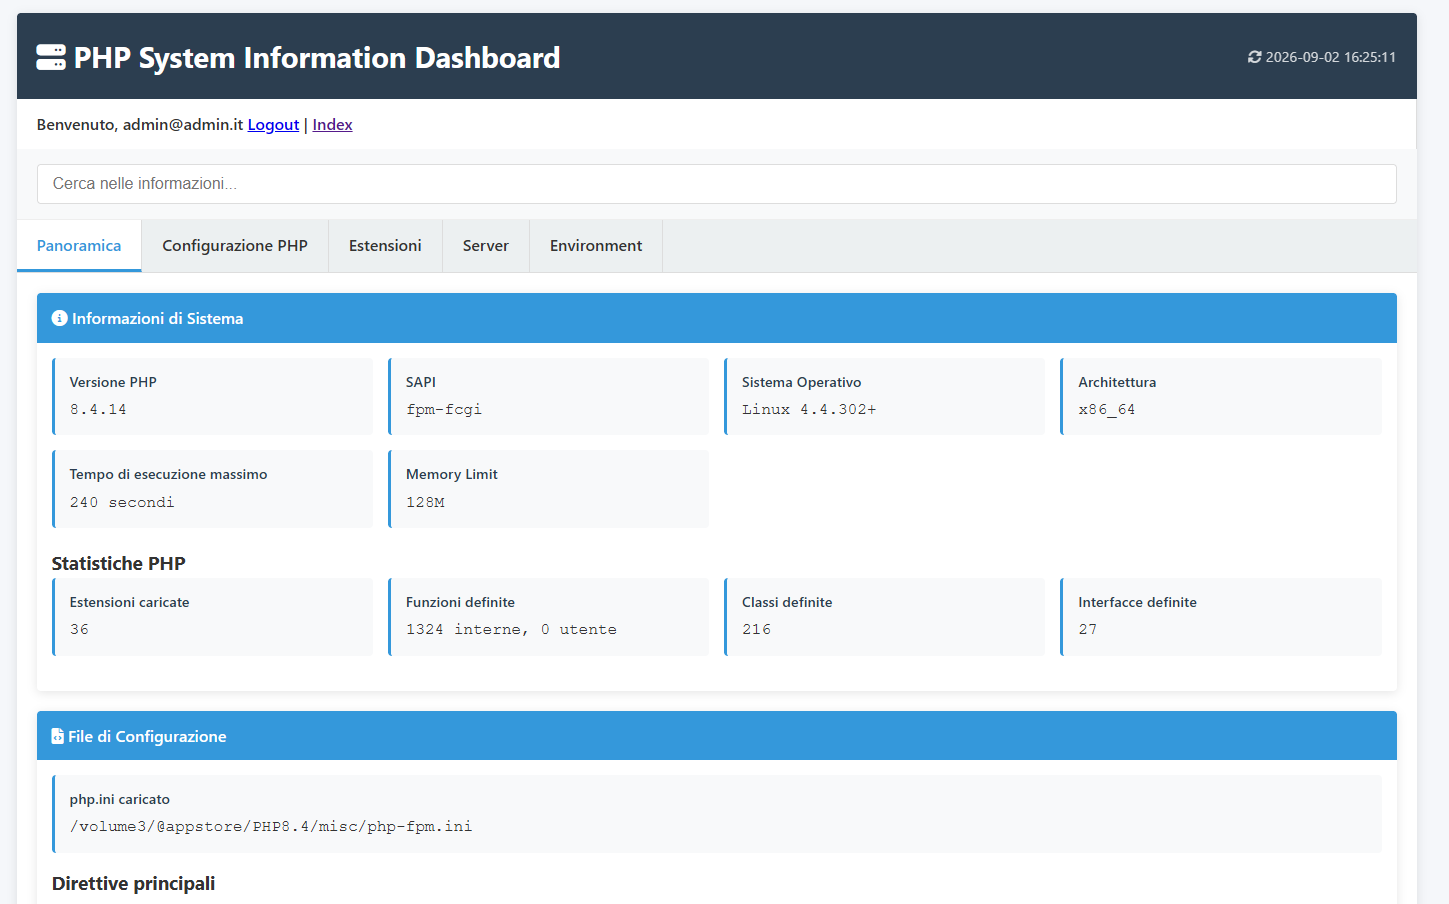Click the Memory Limit value 128M
1449x904 pixels.
tap(425, 502)
